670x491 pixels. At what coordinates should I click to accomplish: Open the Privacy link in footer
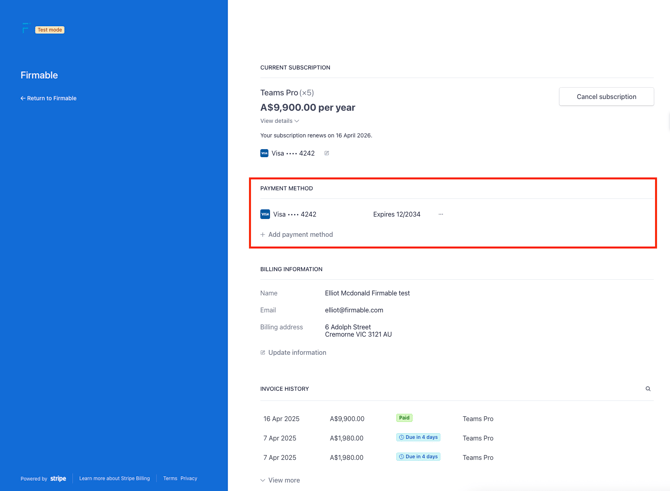pos(189,478)
